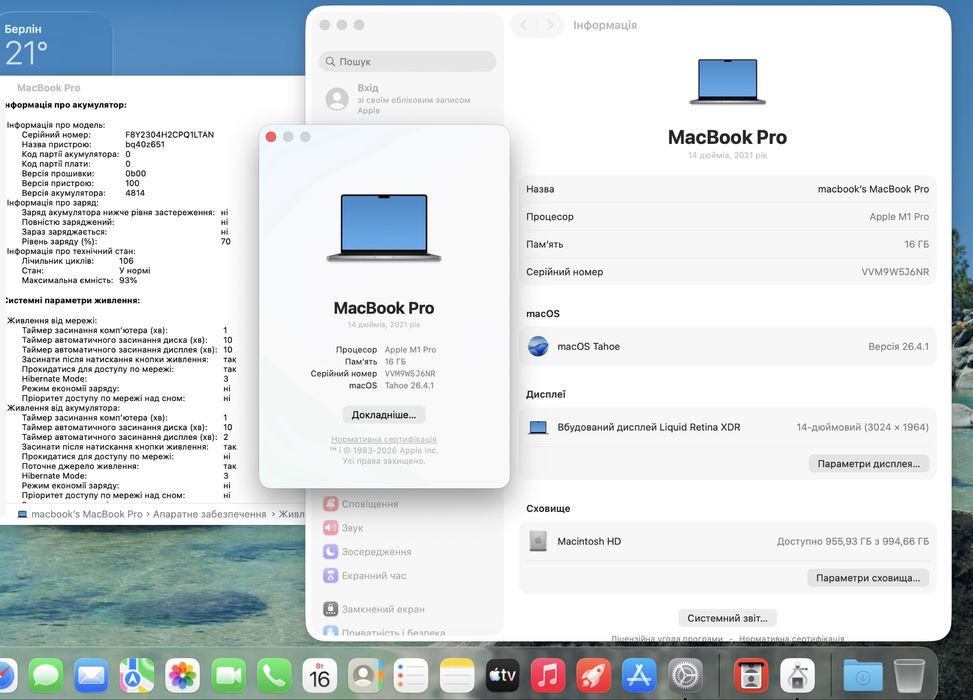
Task: Click Доступно 955,93 ГБ storage text
Action: pyautogui.click(x=853, y=541)
